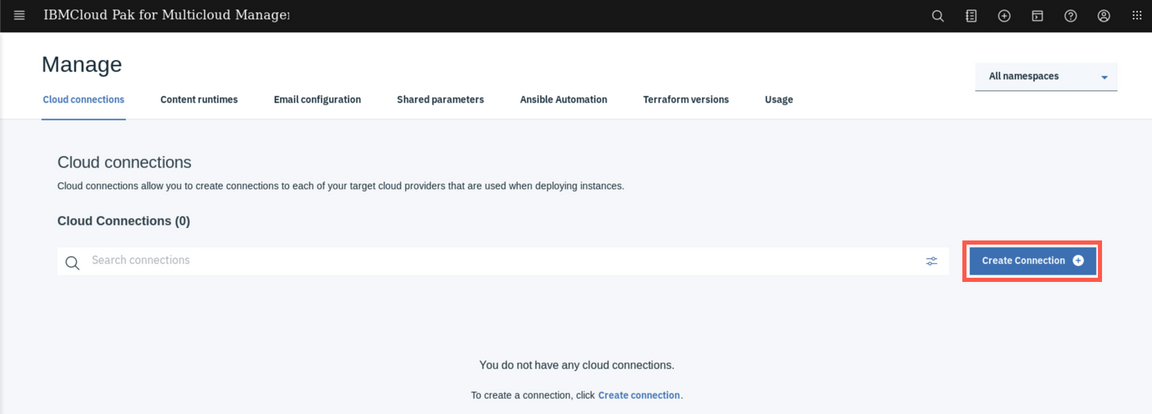The image size is (1152, 414).
Task: Focus the Search connections input field
Action: click(x=500, y=261)
